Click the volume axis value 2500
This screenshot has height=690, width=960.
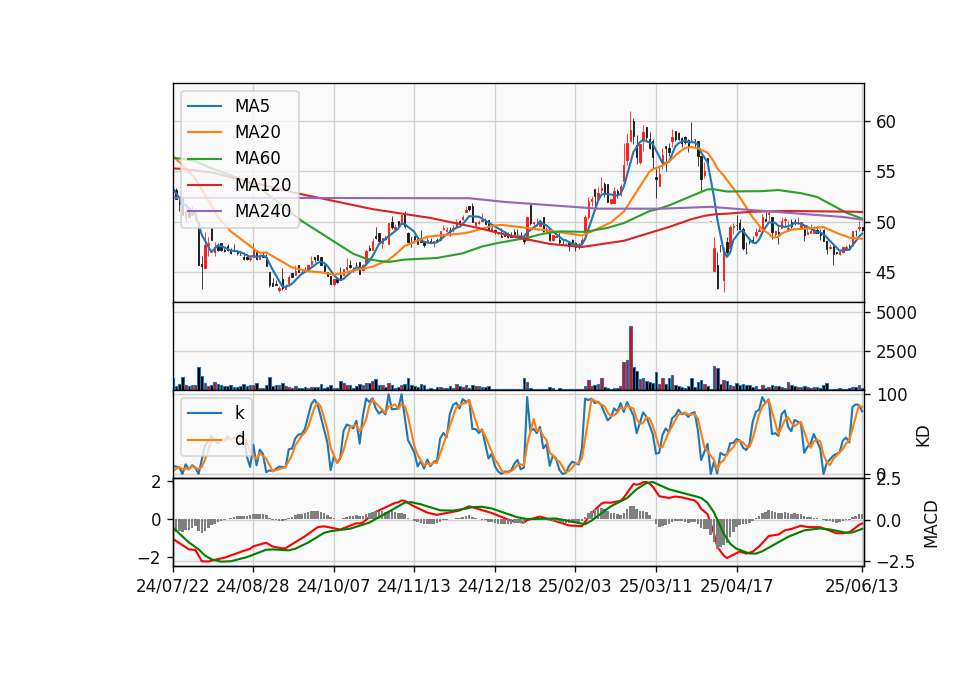click(896, 352)
